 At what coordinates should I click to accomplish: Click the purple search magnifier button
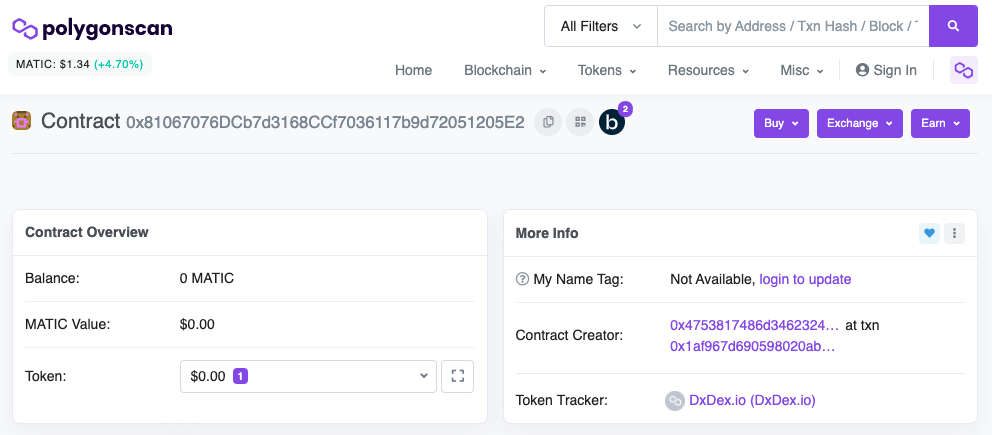pos(953,26)
